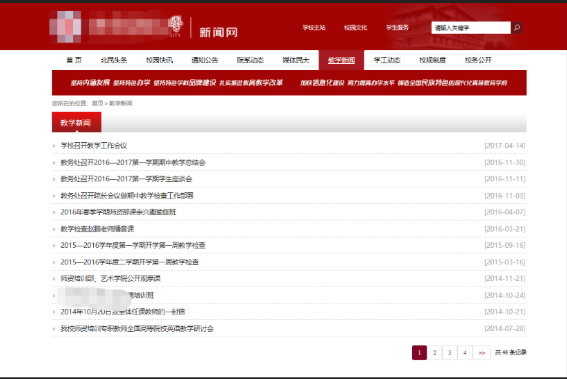Open the 学生服务 header link
The width and height of the screenshot is (567, 379).
coord(397,27)
